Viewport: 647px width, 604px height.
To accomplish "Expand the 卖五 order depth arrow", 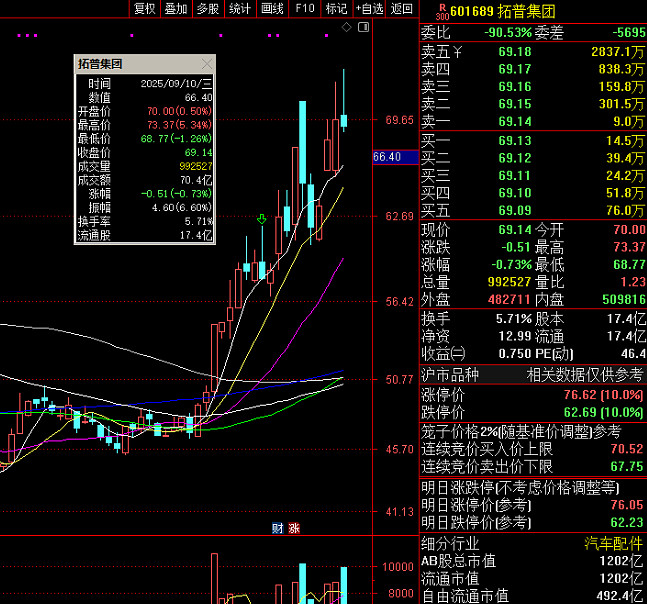I will (459, 51).
